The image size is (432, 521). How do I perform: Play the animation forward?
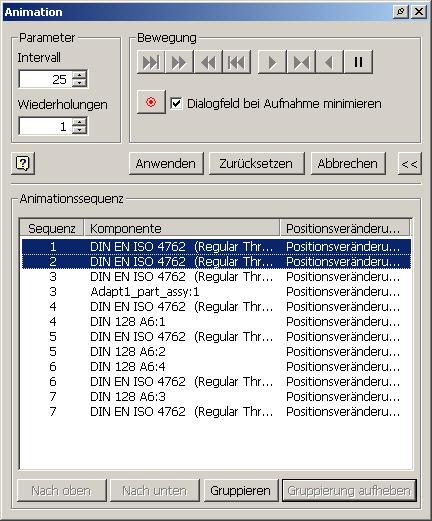click(x=272, y=62)
